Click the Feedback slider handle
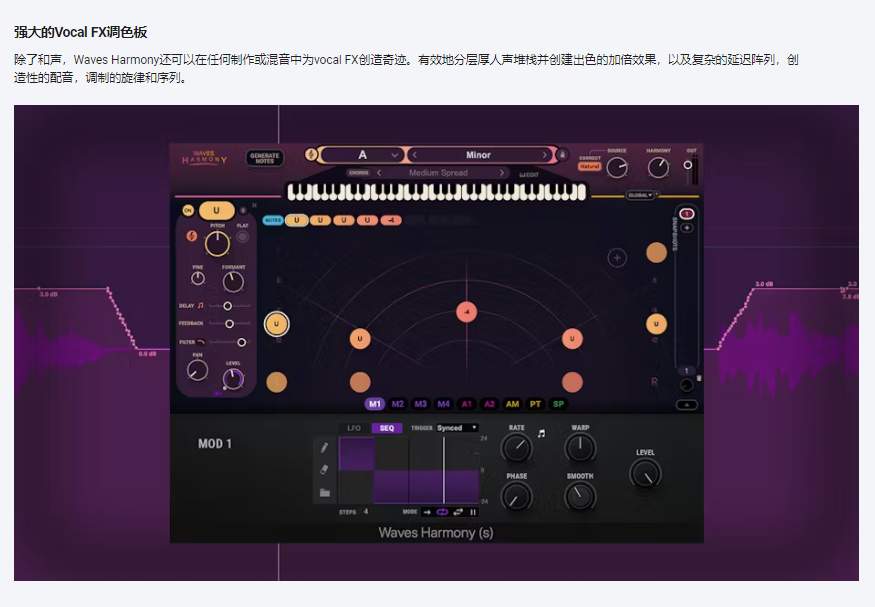The image size is (875, 607). tap(230, 324)
